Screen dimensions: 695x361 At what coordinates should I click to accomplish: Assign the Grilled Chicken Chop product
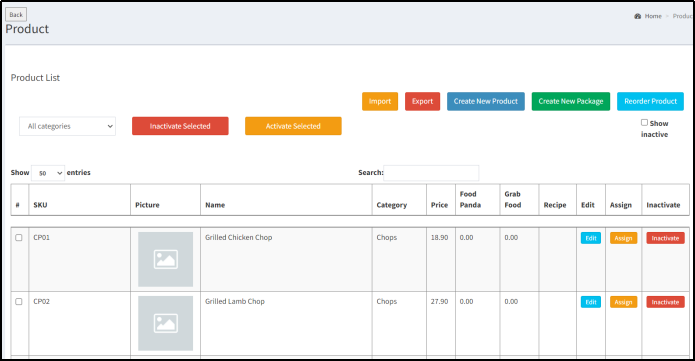(x=624, y=238)
